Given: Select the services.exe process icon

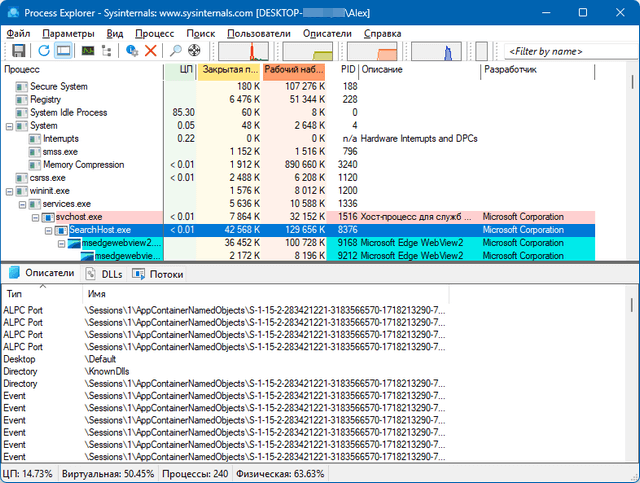Looking at the screenshot, I should pyautogui.click(x=35, y=204).
